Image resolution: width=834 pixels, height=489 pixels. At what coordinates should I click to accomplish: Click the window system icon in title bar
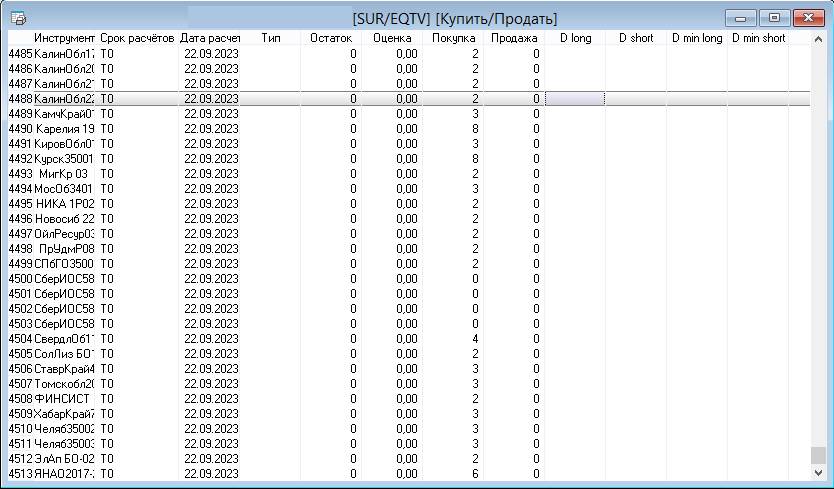[x=18, y=18]
